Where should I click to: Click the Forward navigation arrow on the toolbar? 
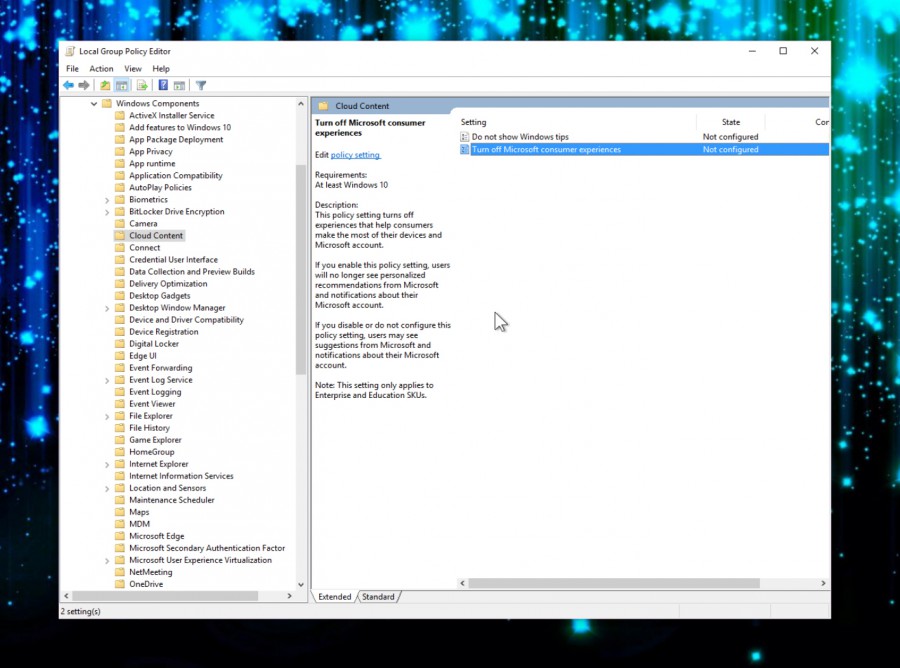coord(82,85)
